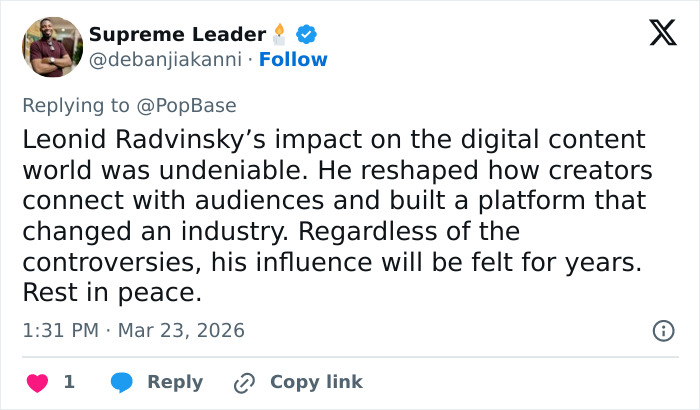Click the blue verified badge
The height and width of the screenshot is (410, 700).
click(x=309, y=35)
